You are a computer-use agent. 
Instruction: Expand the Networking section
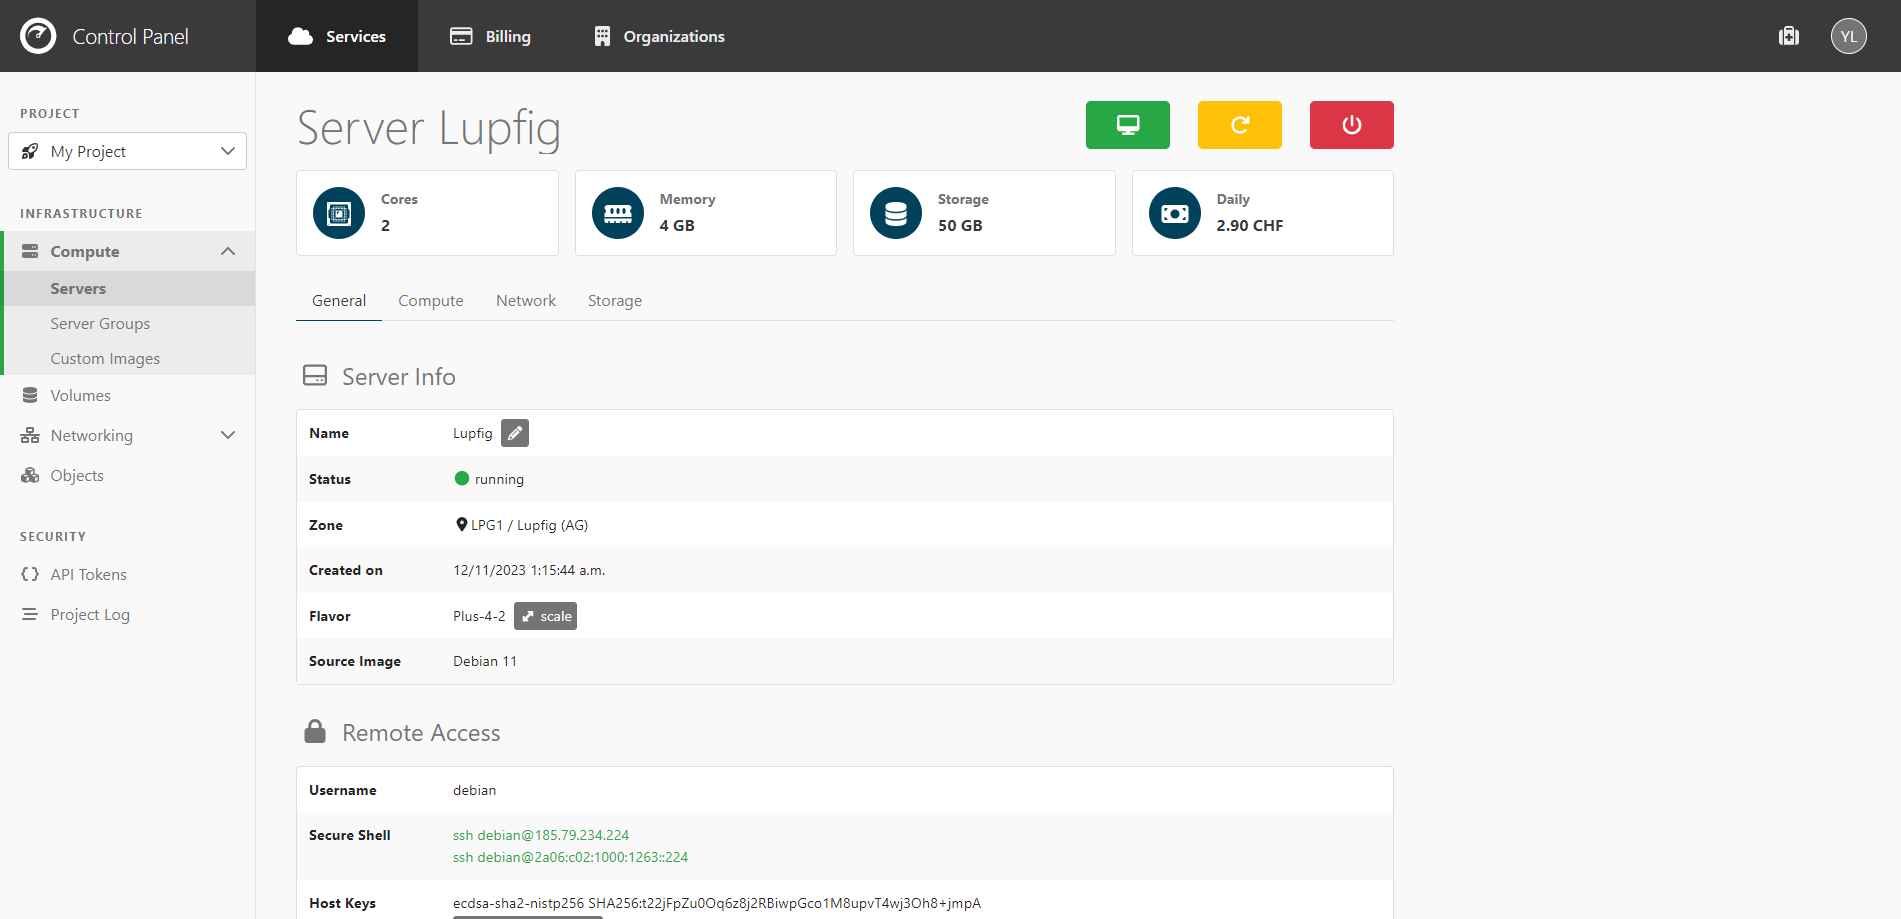point(127,435)
